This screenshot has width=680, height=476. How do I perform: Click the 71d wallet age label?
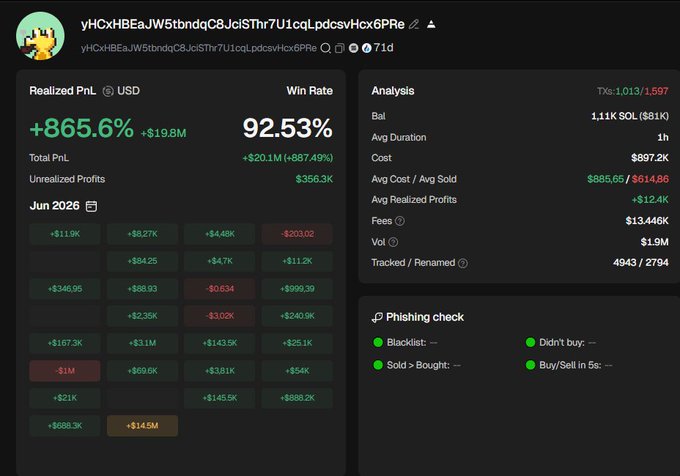point(383,48)
